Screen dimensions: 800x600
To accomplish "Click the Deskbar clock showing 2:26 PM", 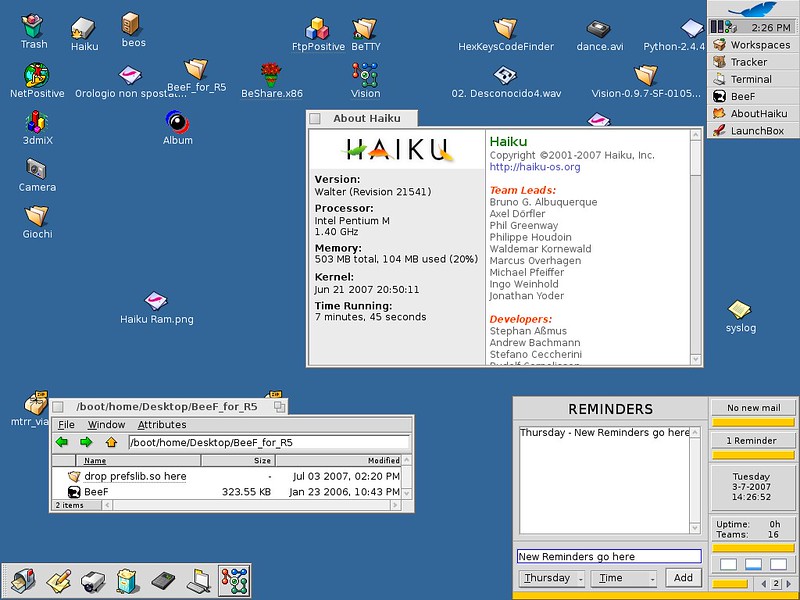I will 770,28.
